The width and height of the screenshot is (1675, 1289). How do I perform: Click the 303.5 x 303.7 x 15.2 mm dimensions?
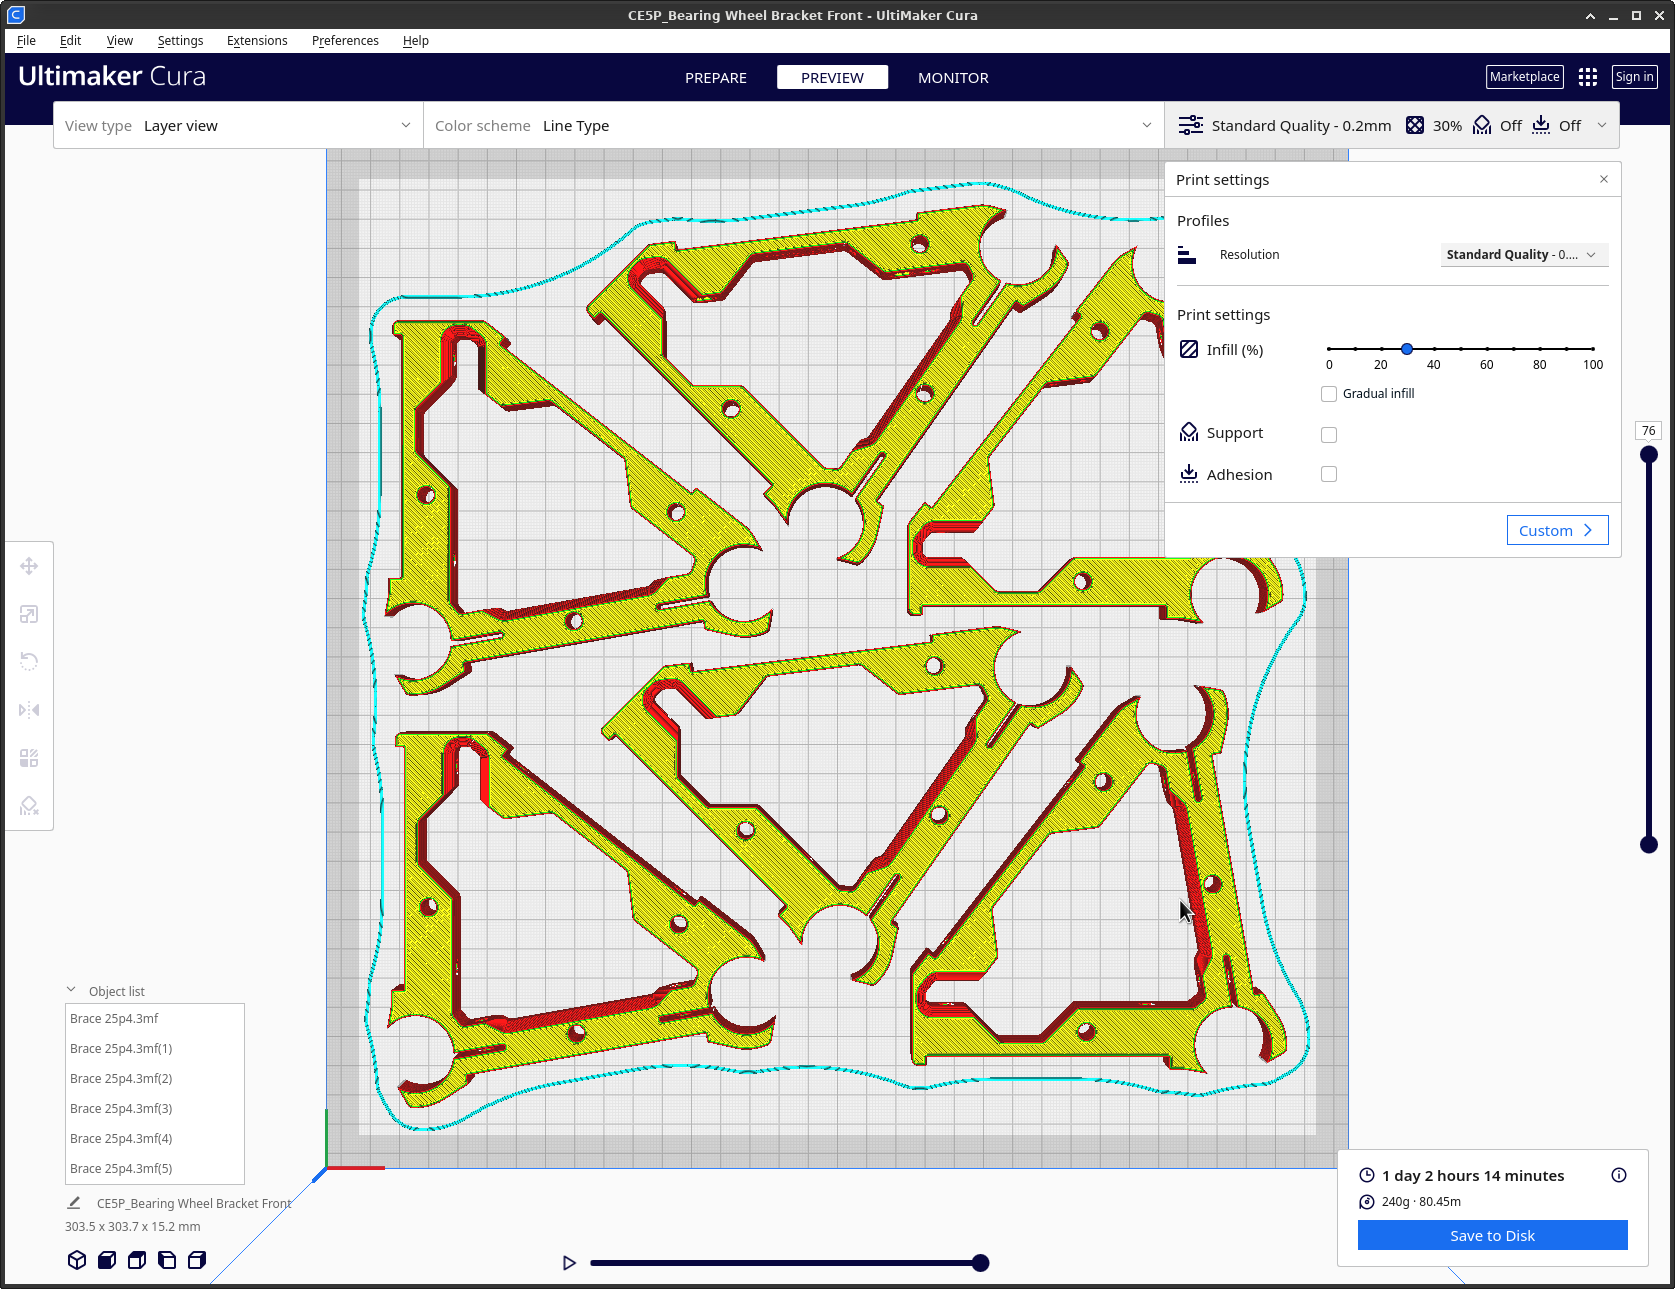click(x=133, y=1227)
